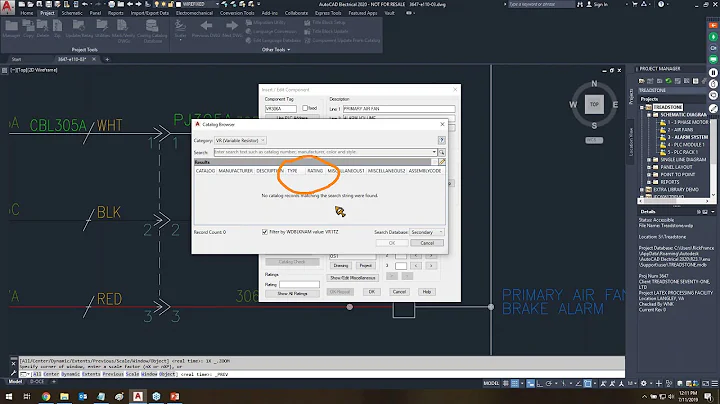Click the Next DWG arrow icon
Screen dimensions: 720x404
pos(232,28)
